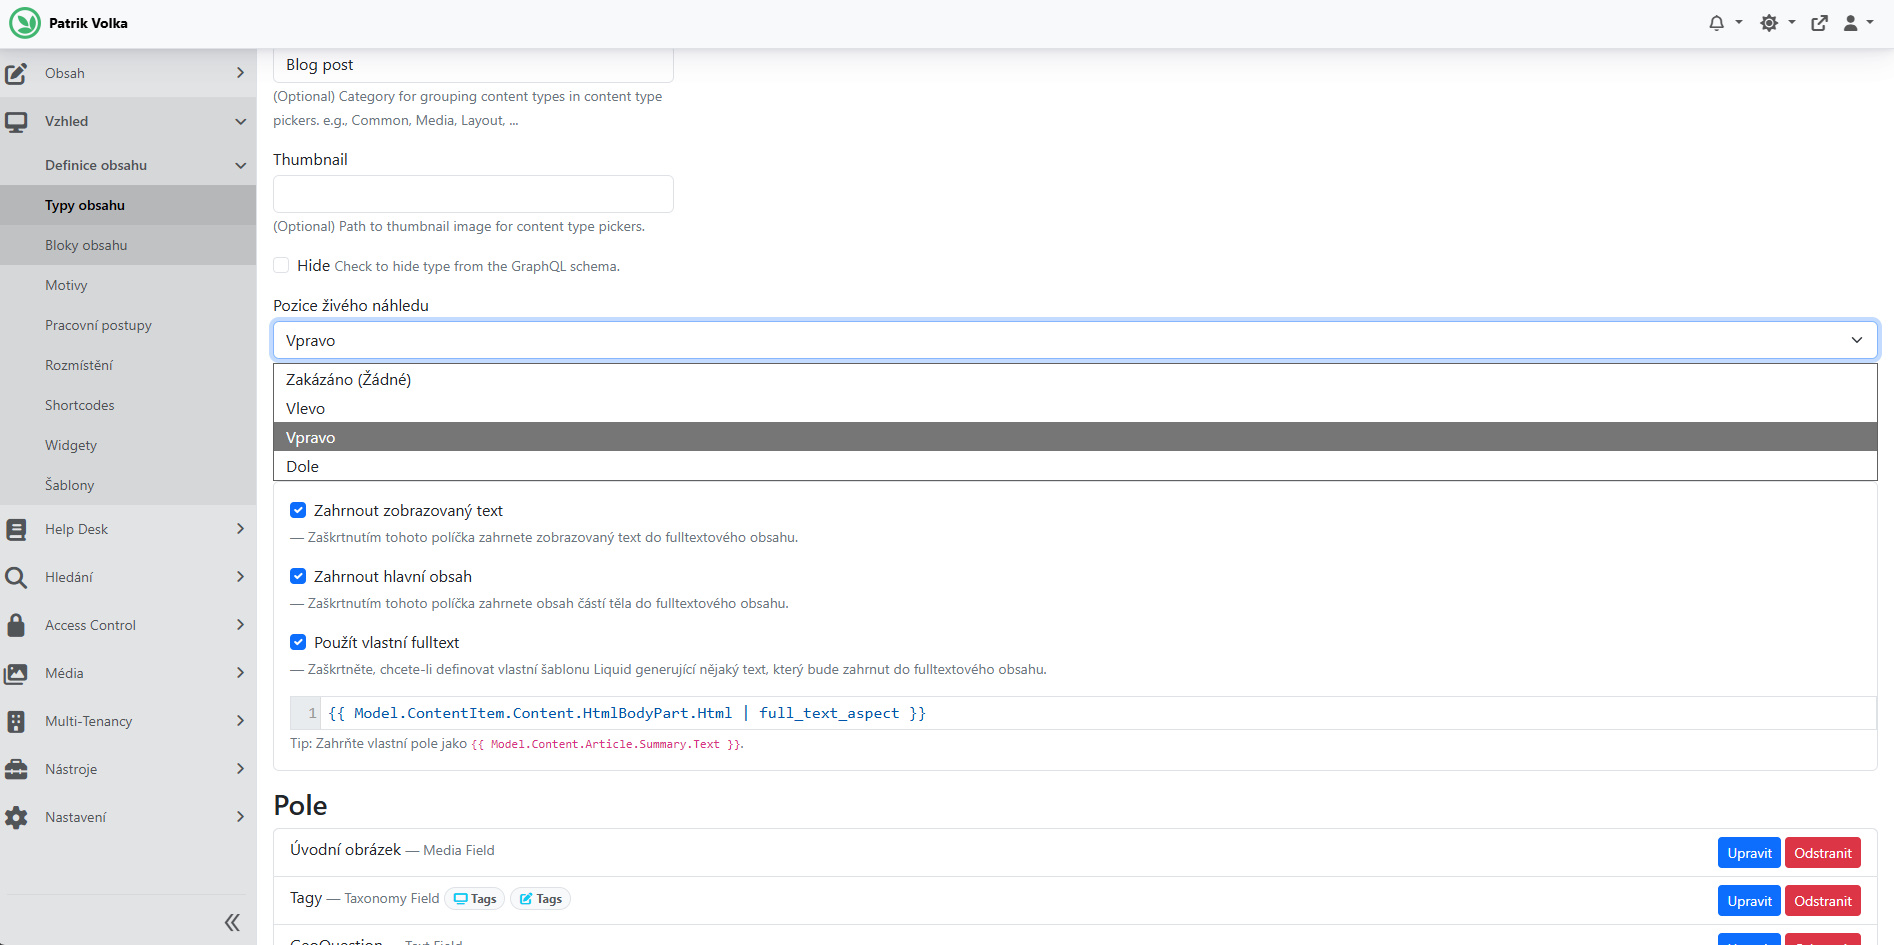Expand the Nastavení menu chevron
Image resolution: width=1894 pixels, height=945 pixels.
click(x=240, y=817)
